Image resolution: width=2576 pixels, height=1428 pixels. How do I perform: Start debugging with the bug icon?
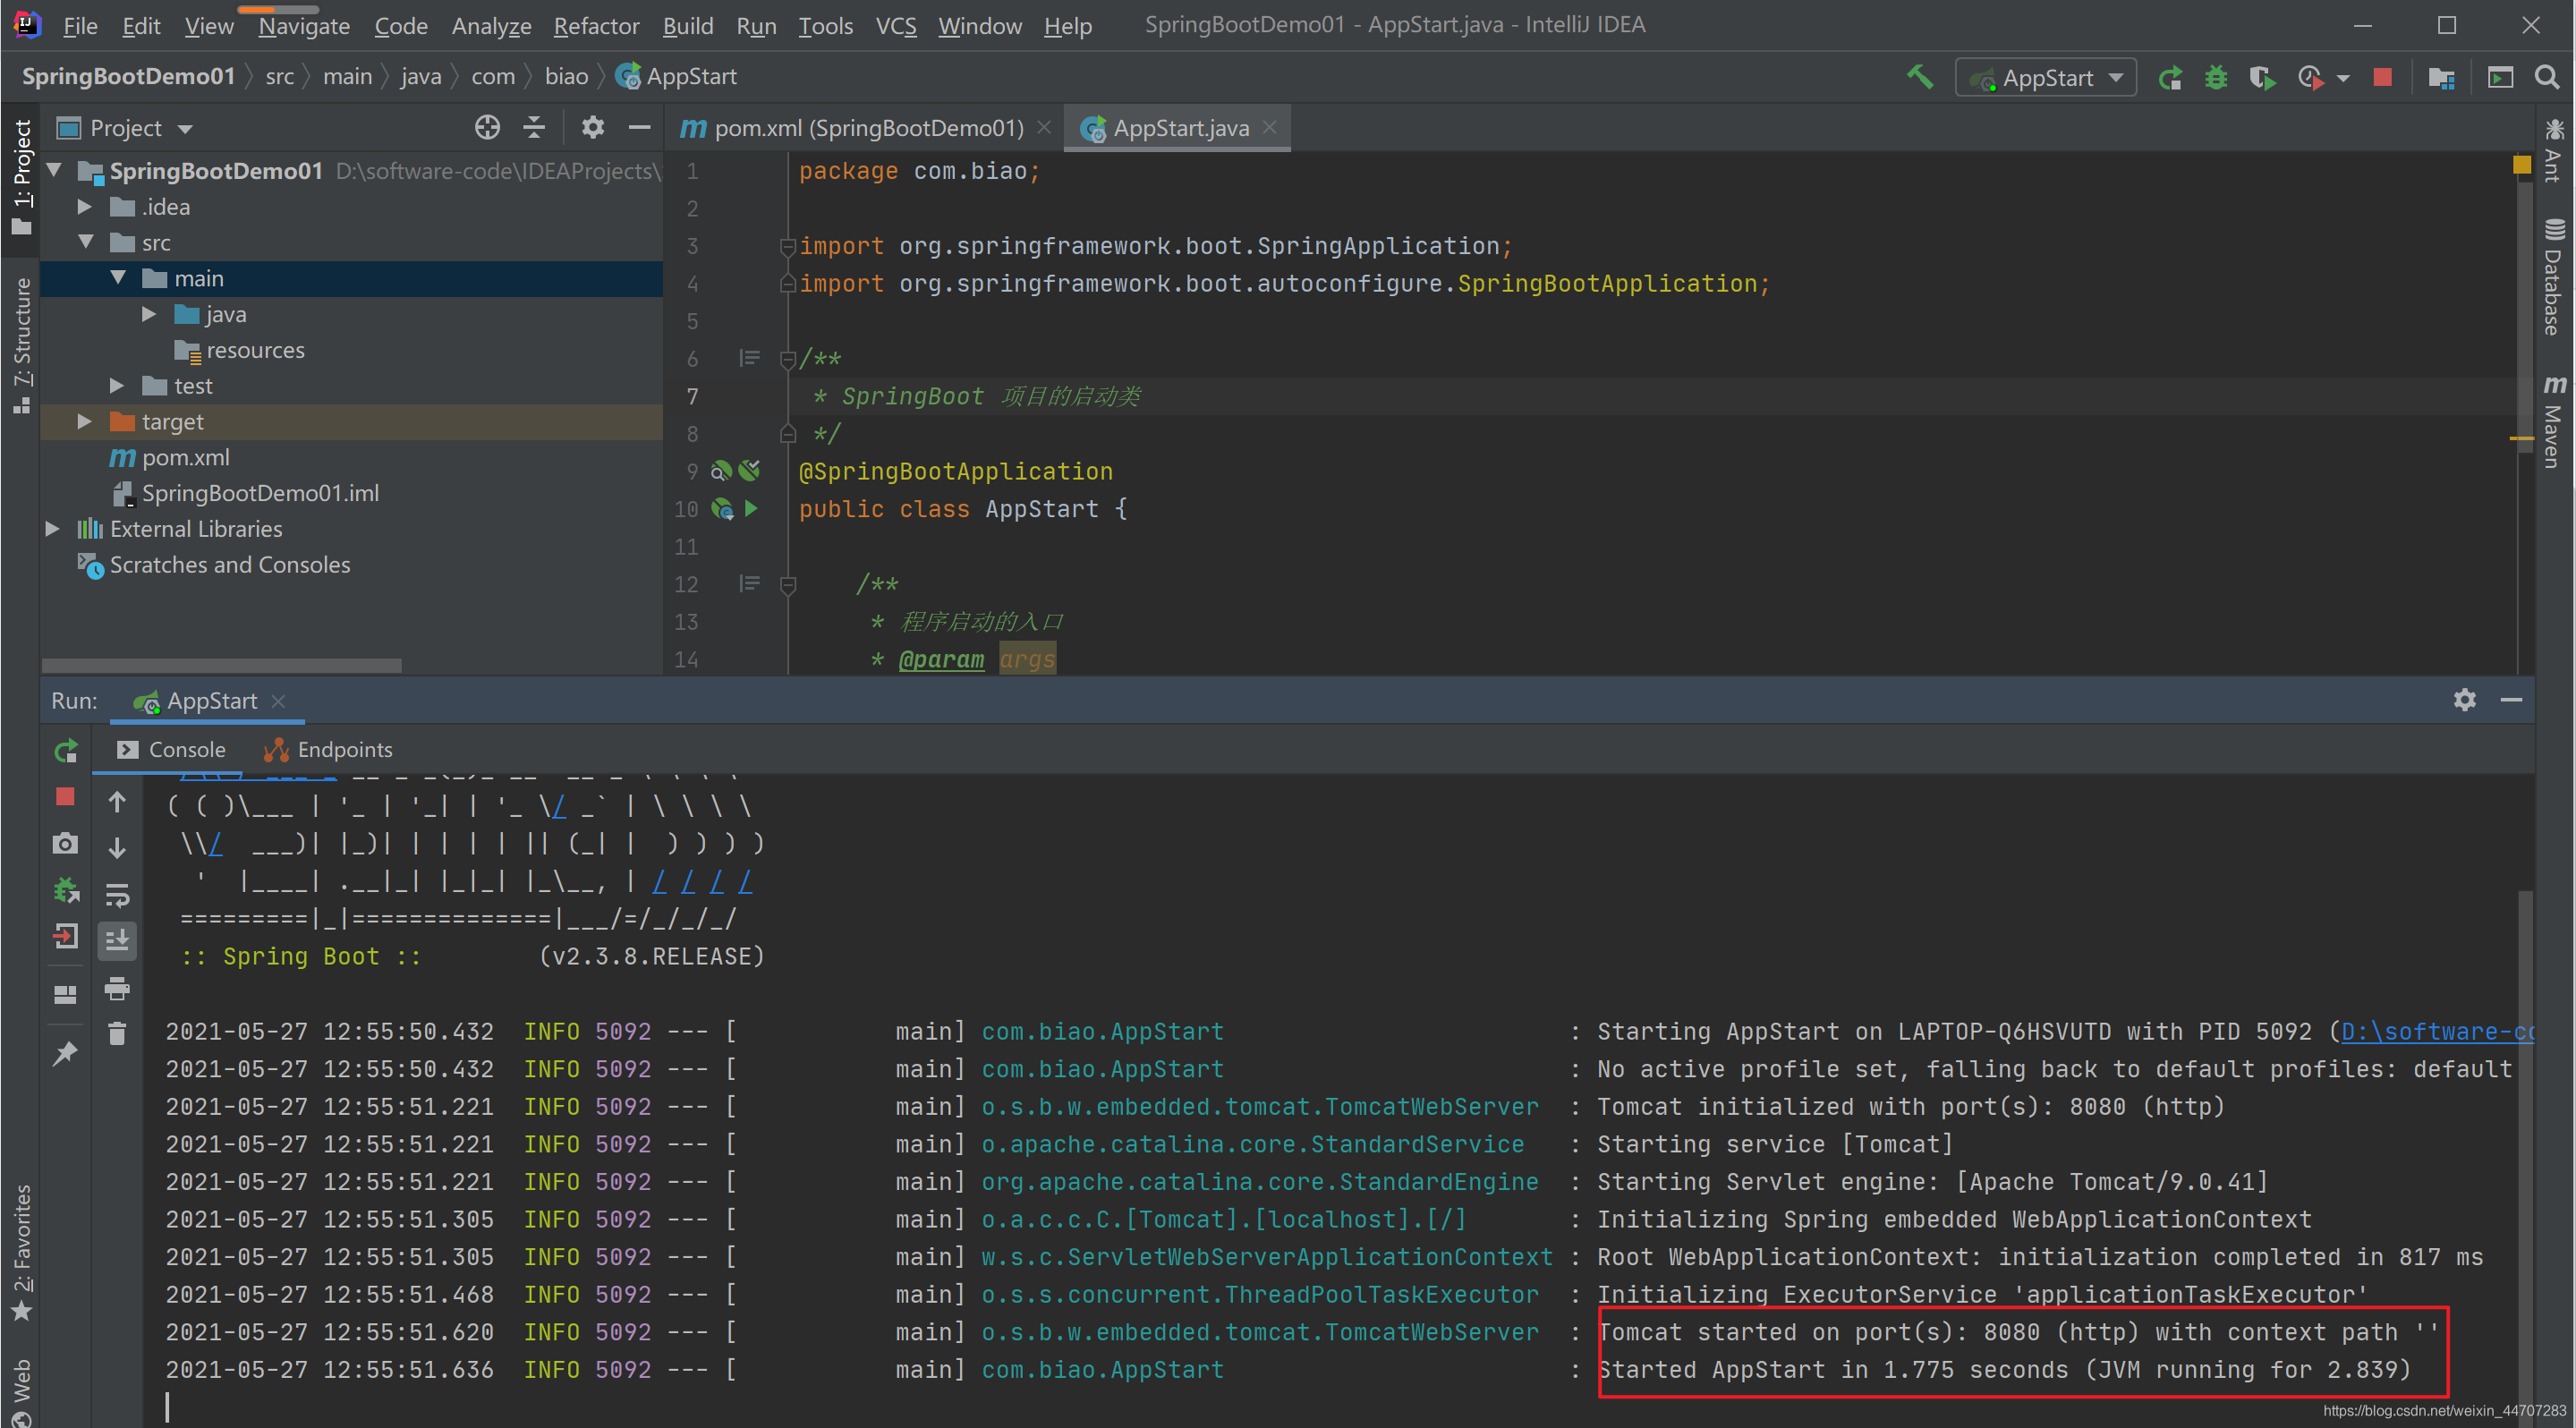tap(2216, 77)
